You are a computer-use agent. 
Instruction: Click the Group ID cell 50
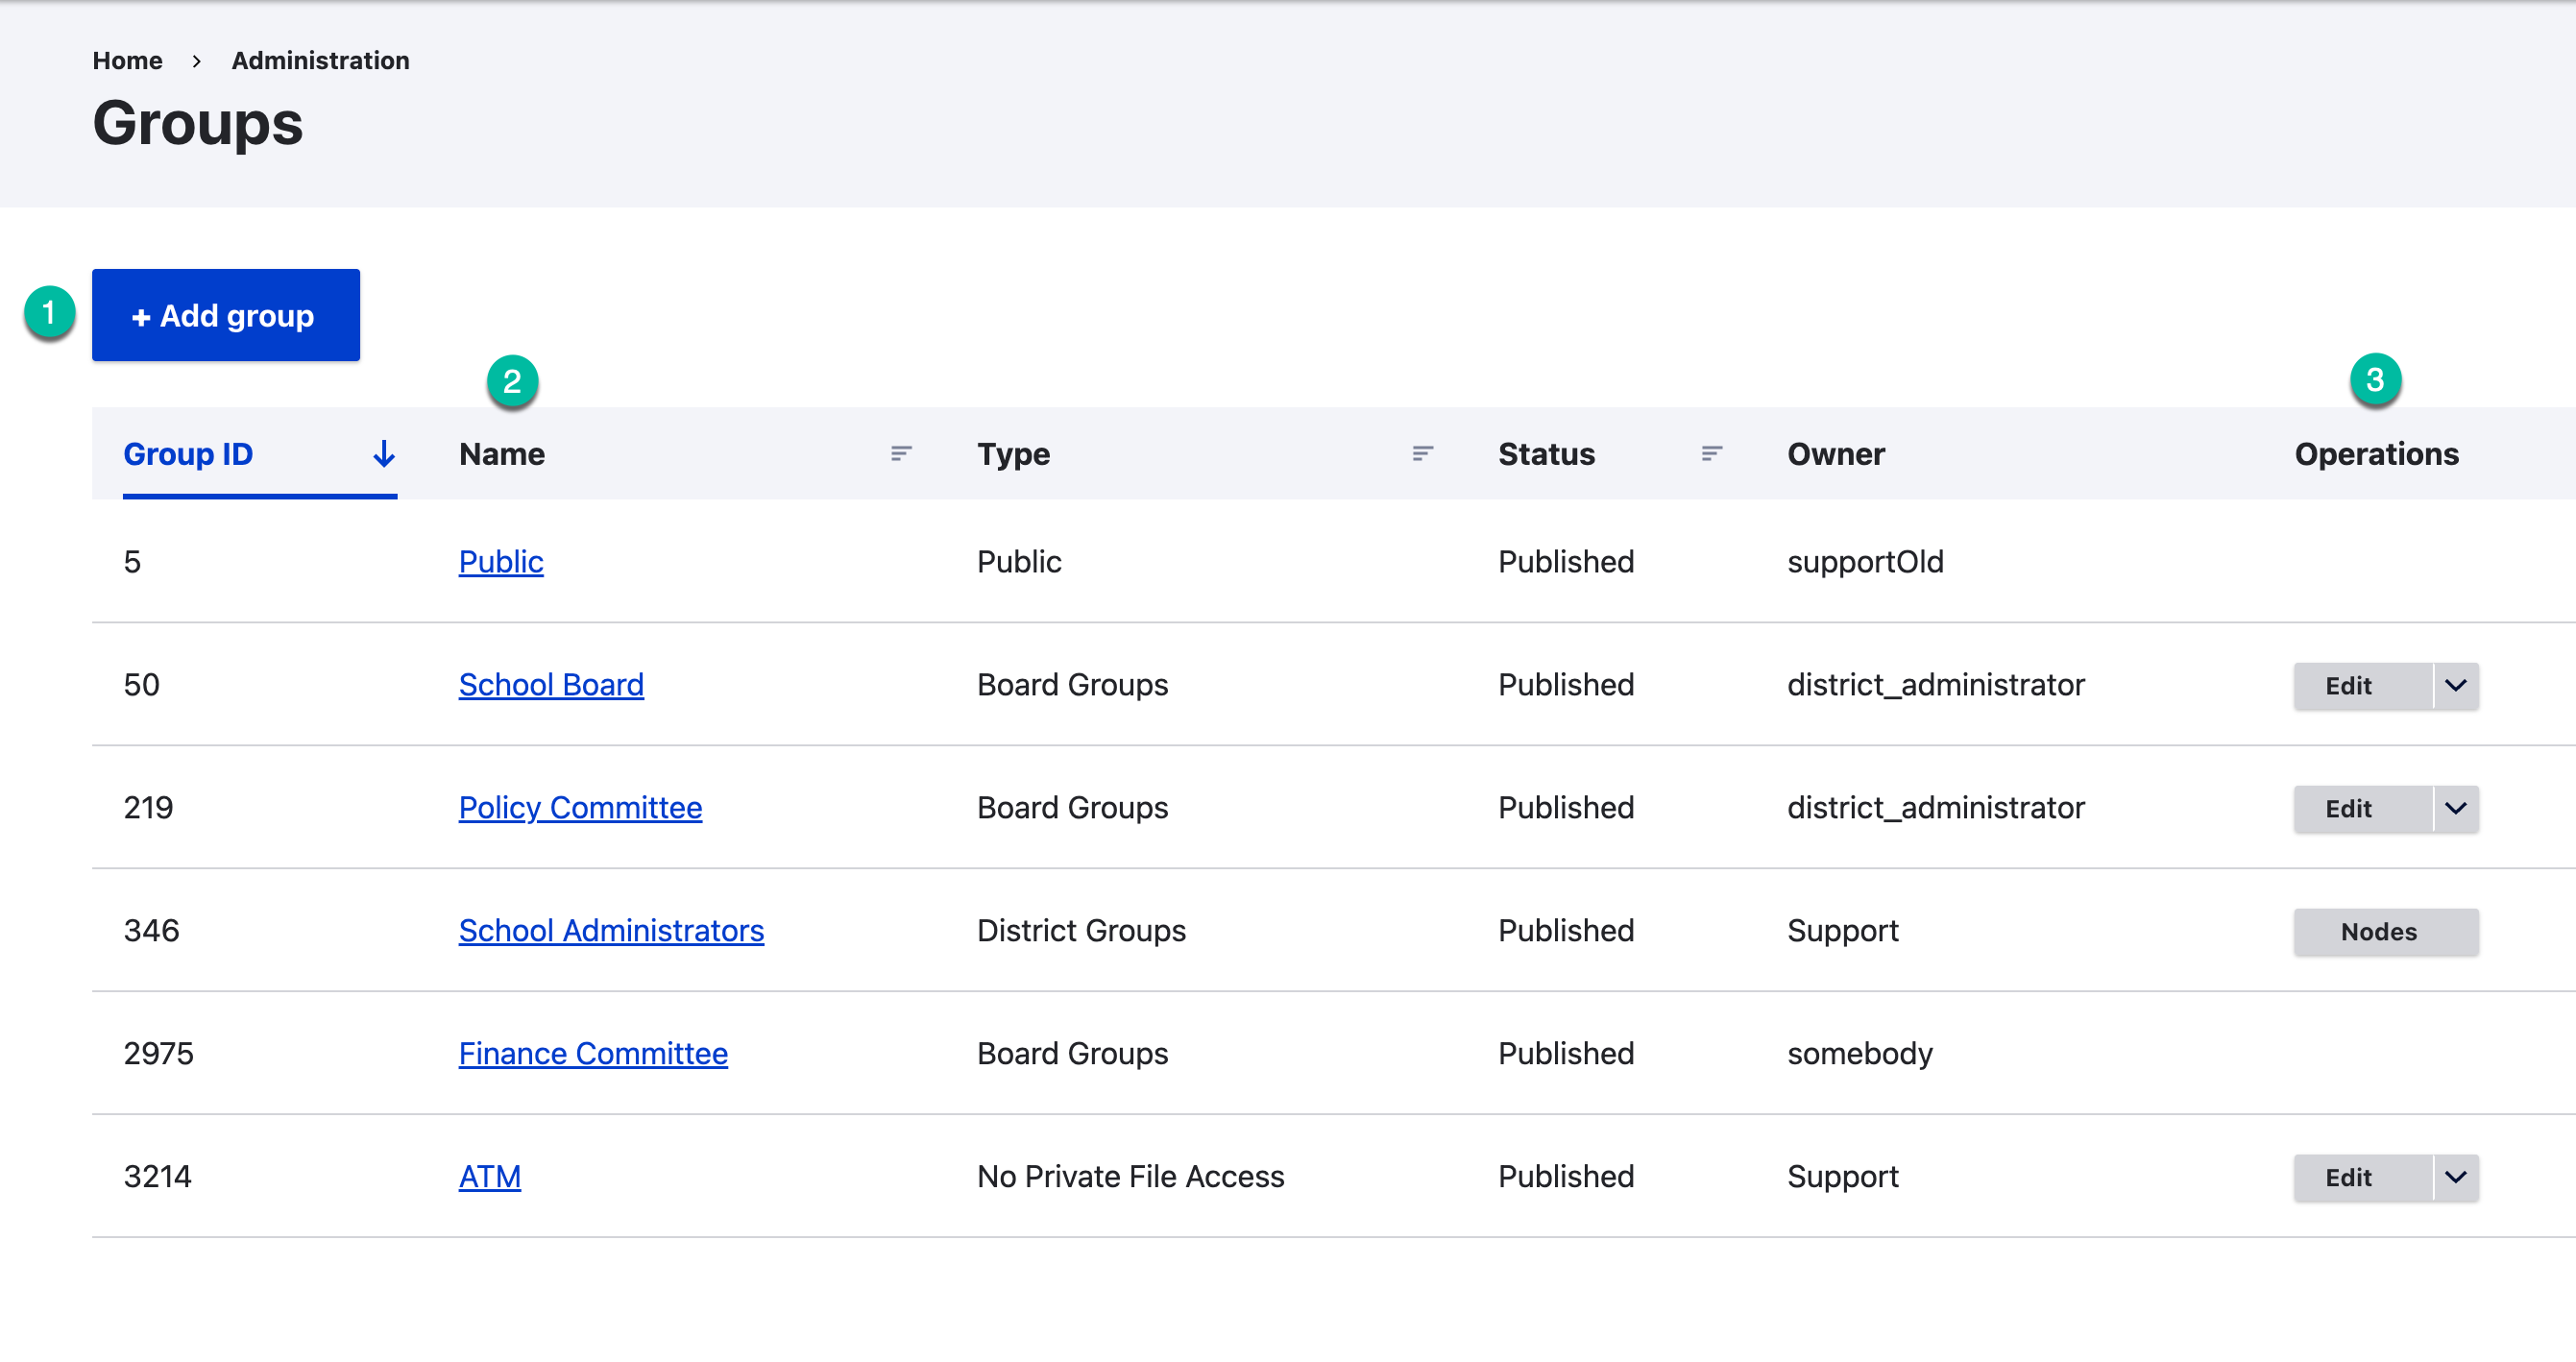click(x=141, y=684)
